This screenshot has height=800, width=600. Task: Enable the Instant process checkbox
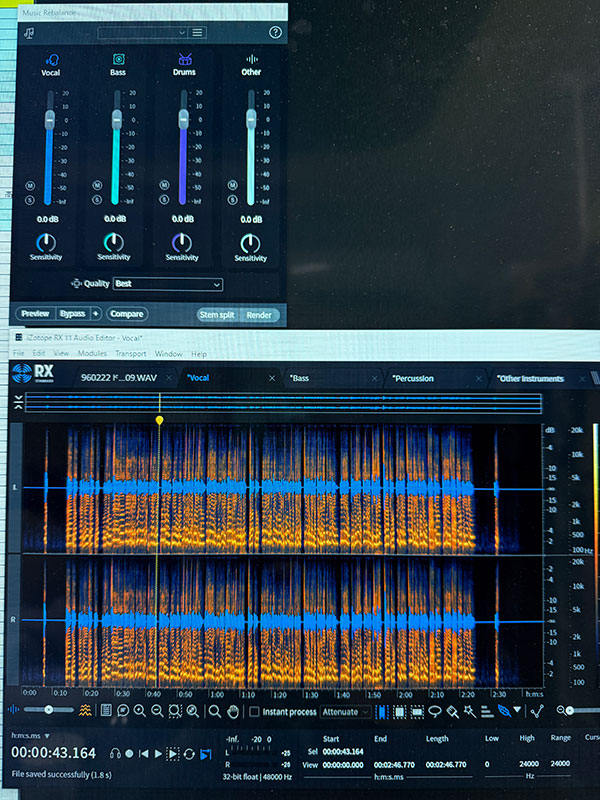coord(254,712)
